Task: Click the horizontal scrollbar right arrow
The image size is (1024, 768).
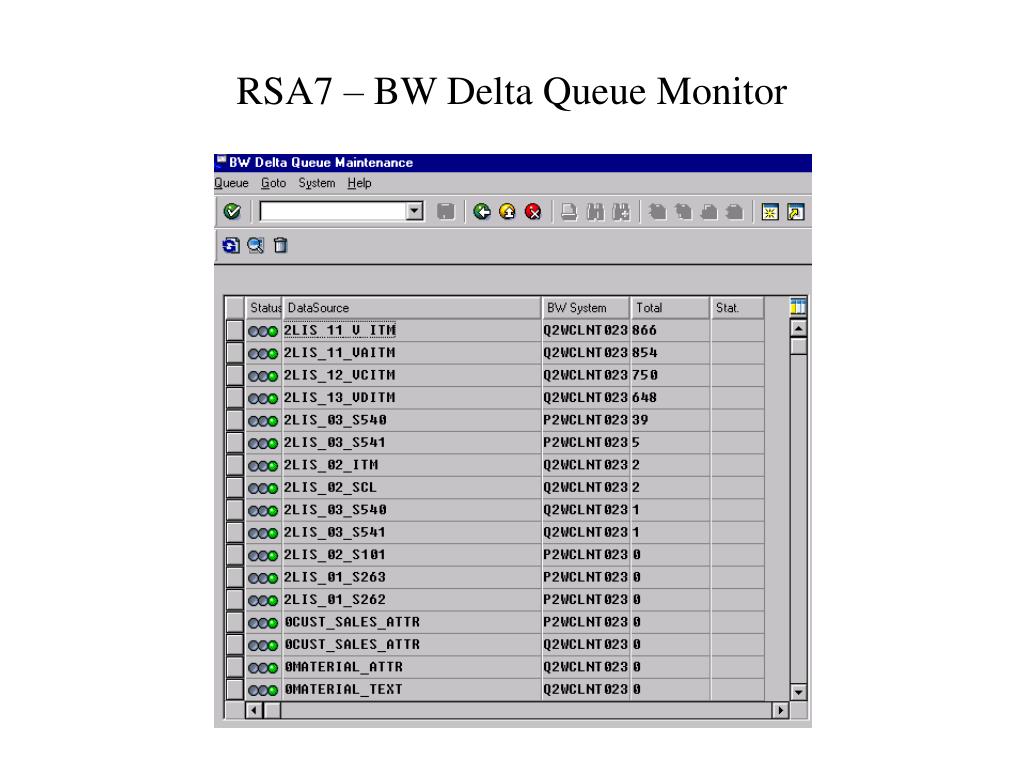Action: pyautogui.click(x=780, y=711)
